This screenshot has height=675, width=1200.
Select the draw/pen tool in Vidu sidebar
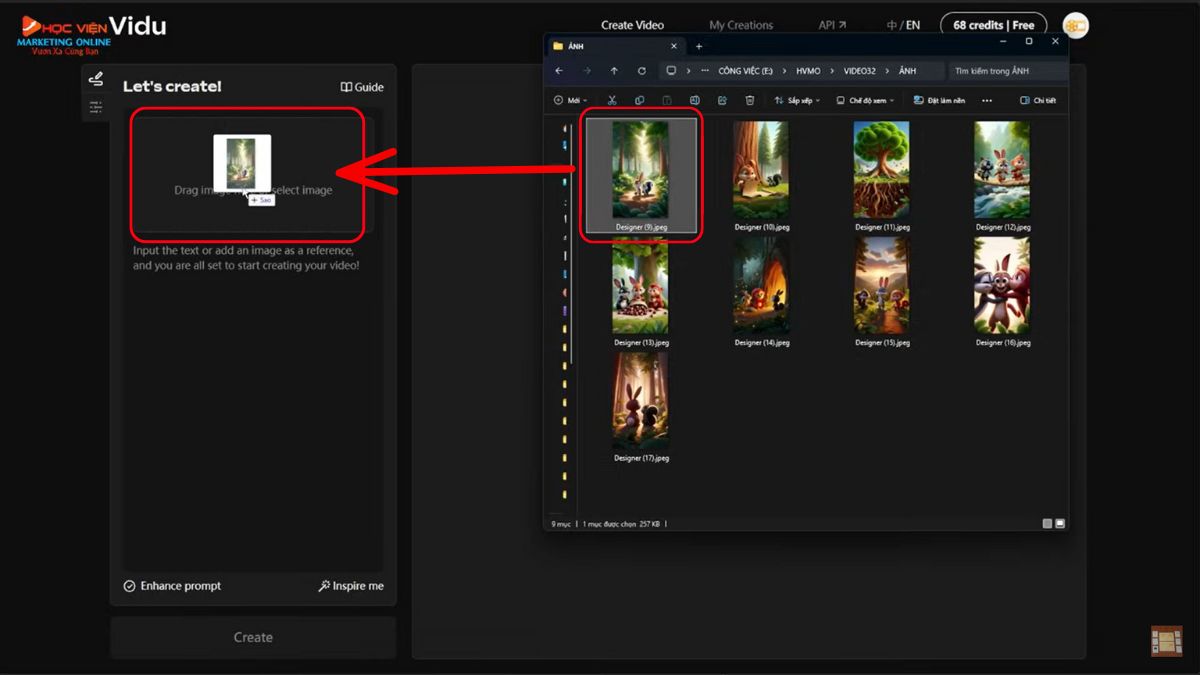click(x=96, y=79)
